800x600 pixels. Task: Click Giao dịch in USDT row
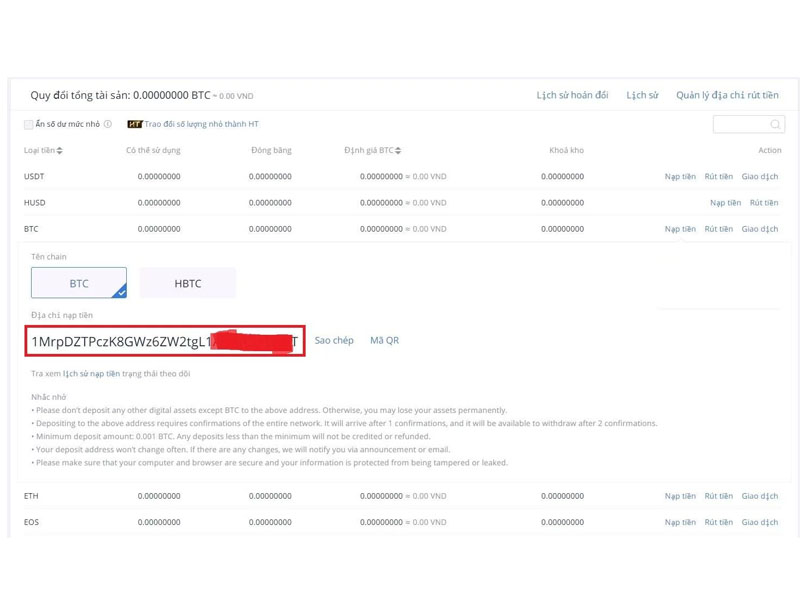pyautogui.click(x=760, y=177)
